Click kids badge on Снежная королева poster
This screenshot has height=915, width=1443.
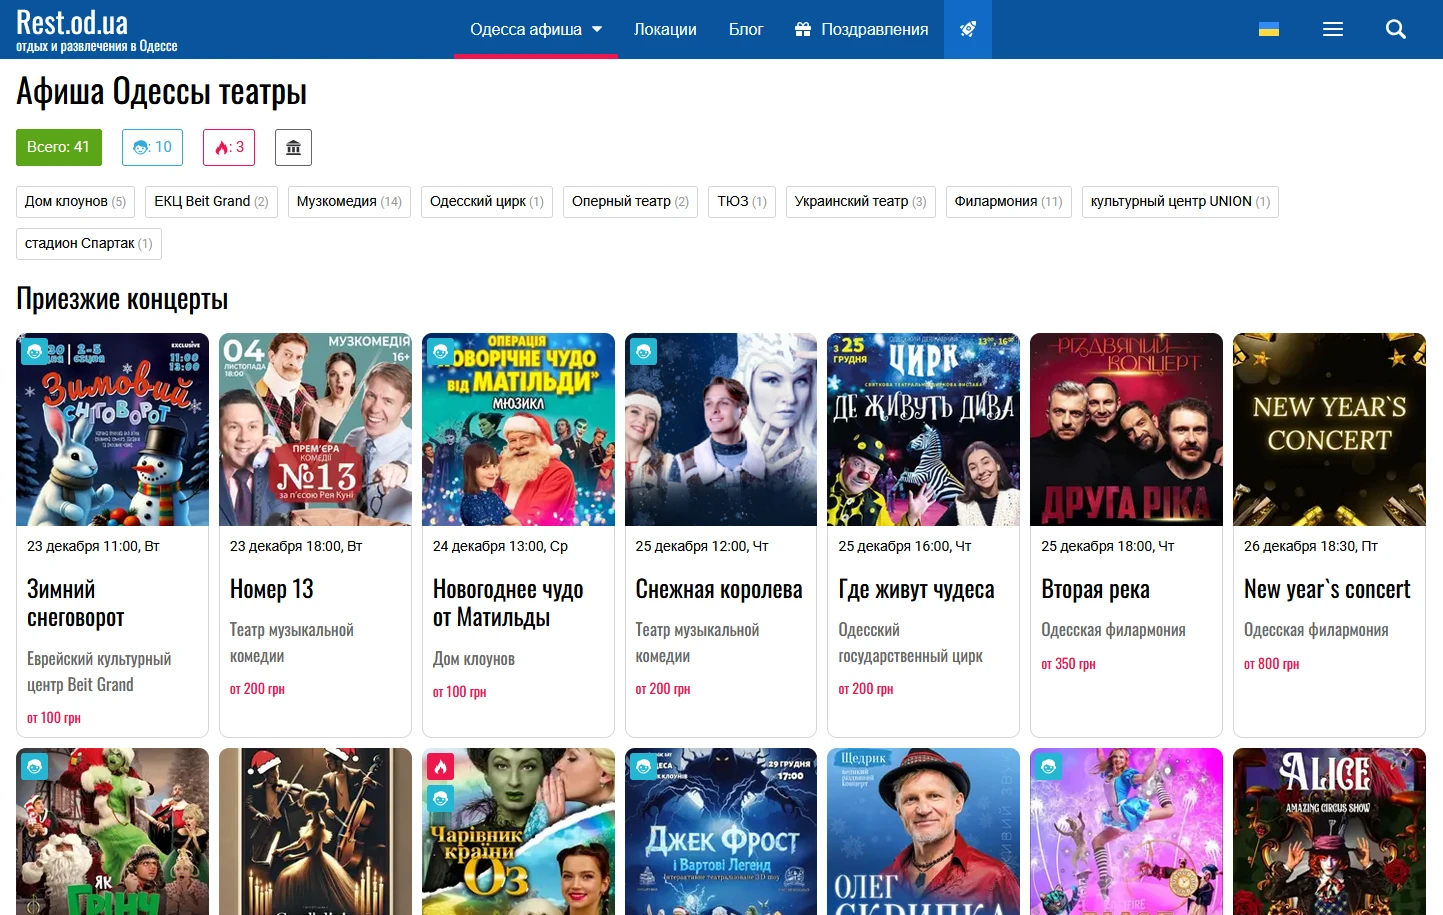[643, 351]
